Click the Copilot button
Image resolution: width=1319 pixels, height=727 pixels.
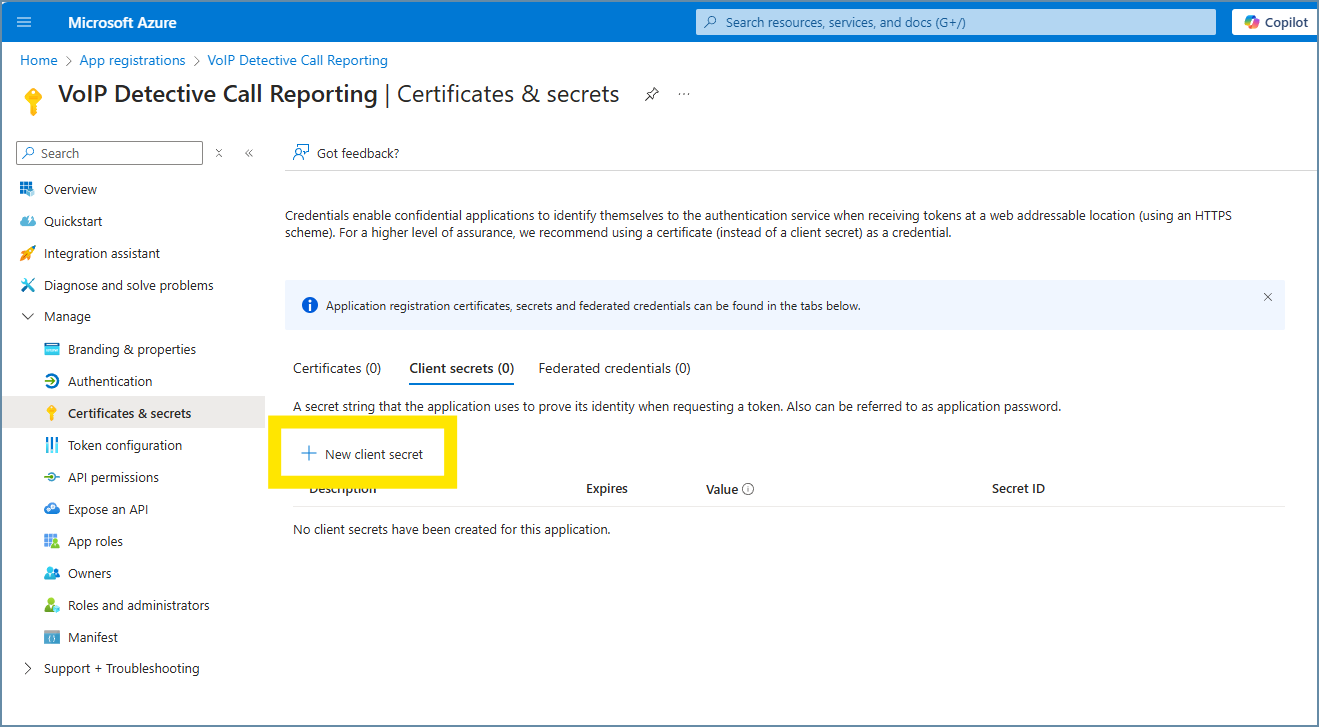[x=1275, y=22]
